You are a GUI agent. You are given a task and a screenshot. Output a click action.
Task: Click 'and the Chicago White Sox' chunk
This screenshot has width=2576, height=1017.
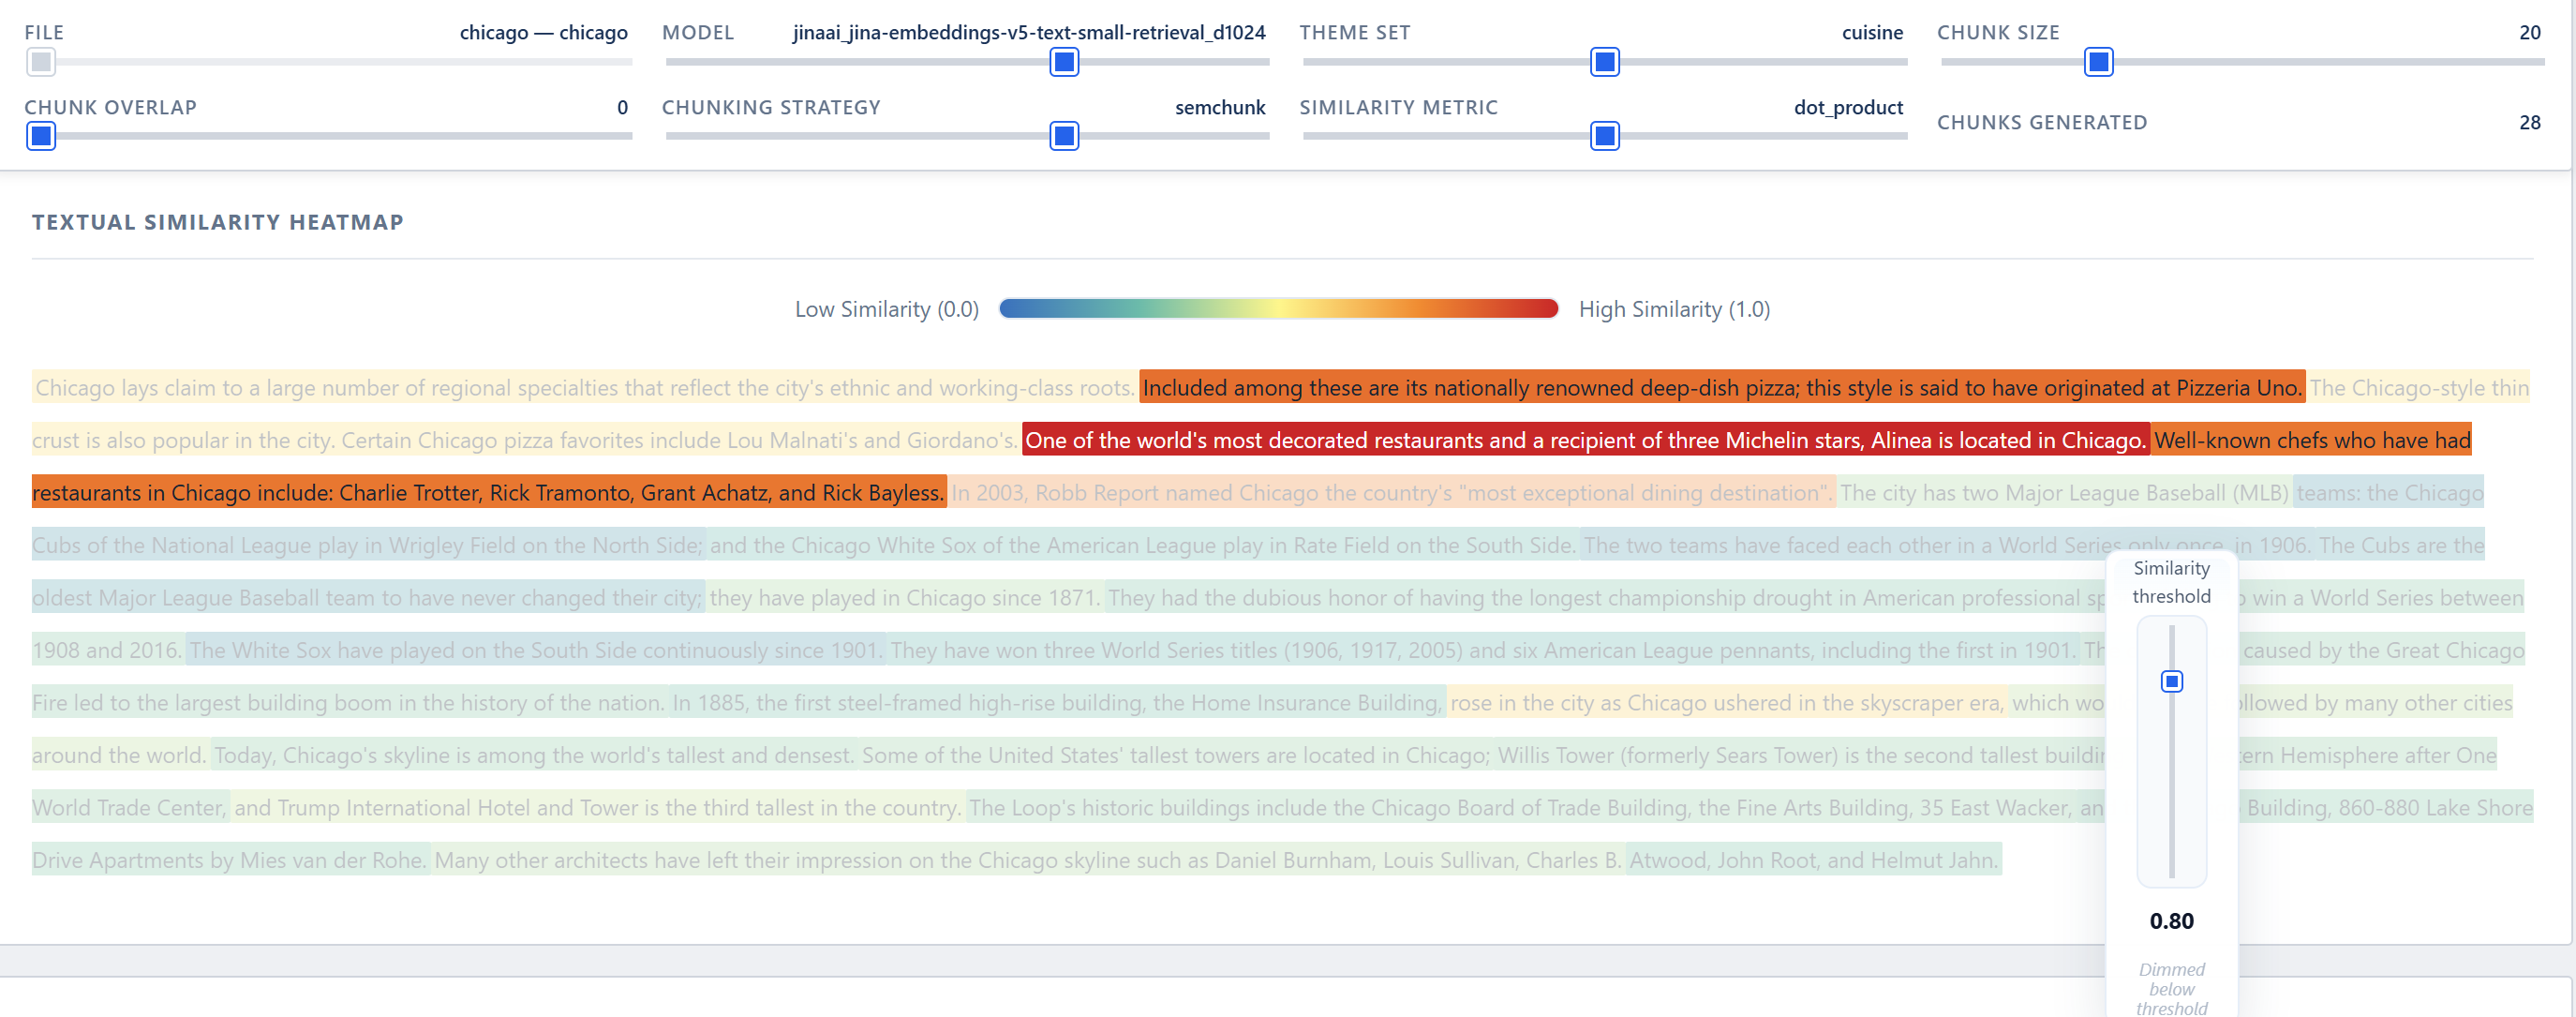(x=1142, y=545)
